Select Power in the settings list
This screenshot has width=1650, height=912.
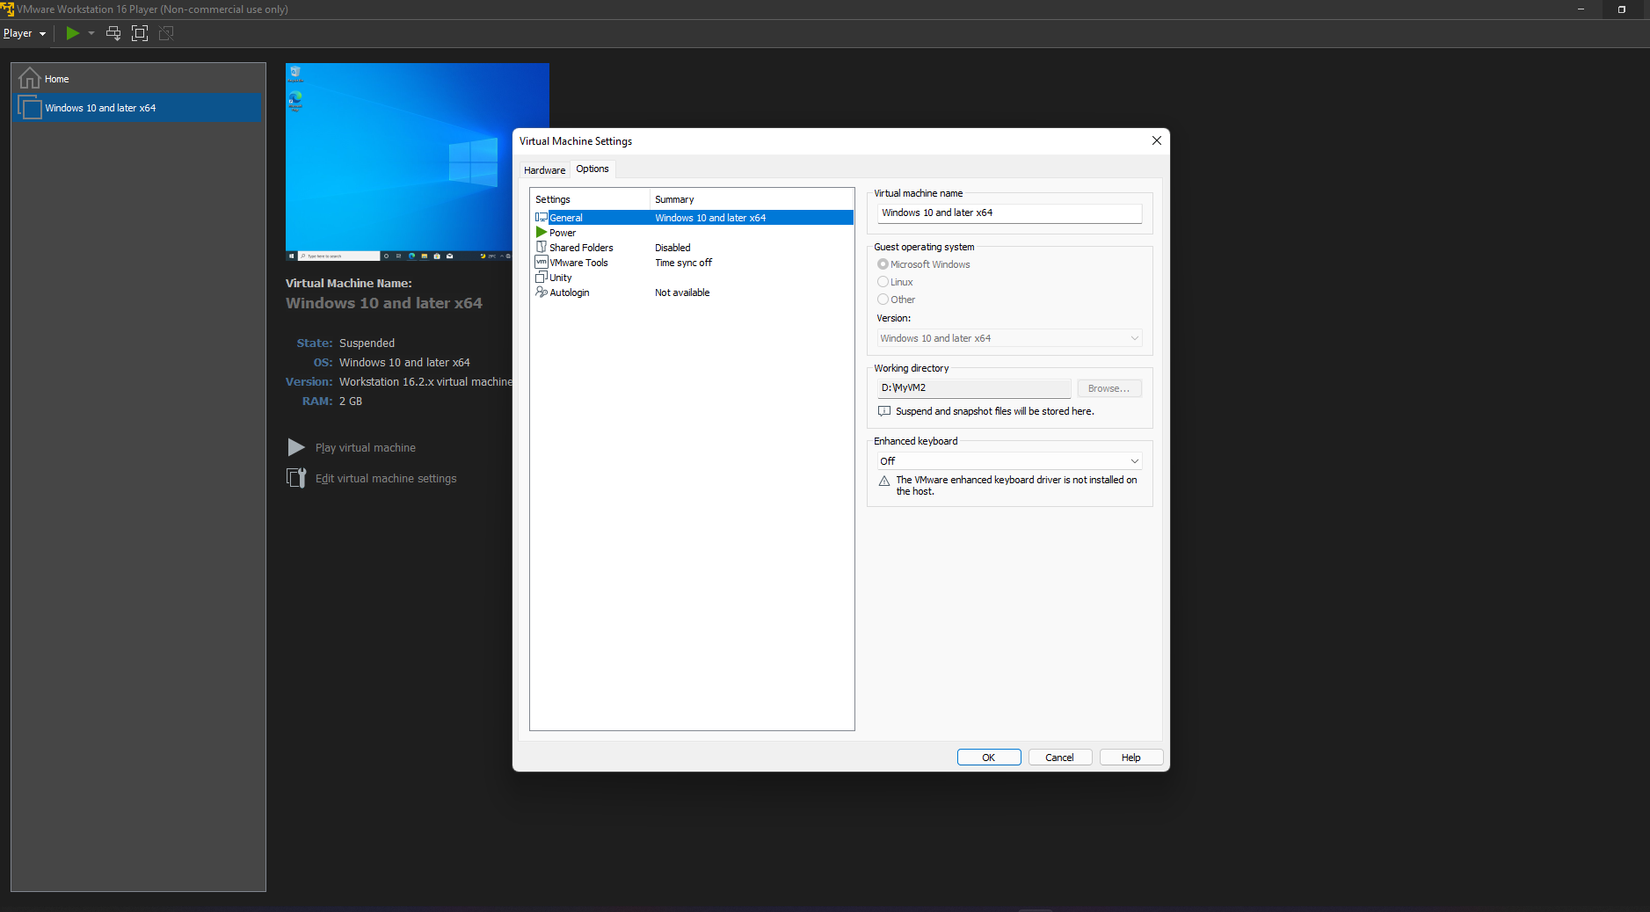point(562,233)
